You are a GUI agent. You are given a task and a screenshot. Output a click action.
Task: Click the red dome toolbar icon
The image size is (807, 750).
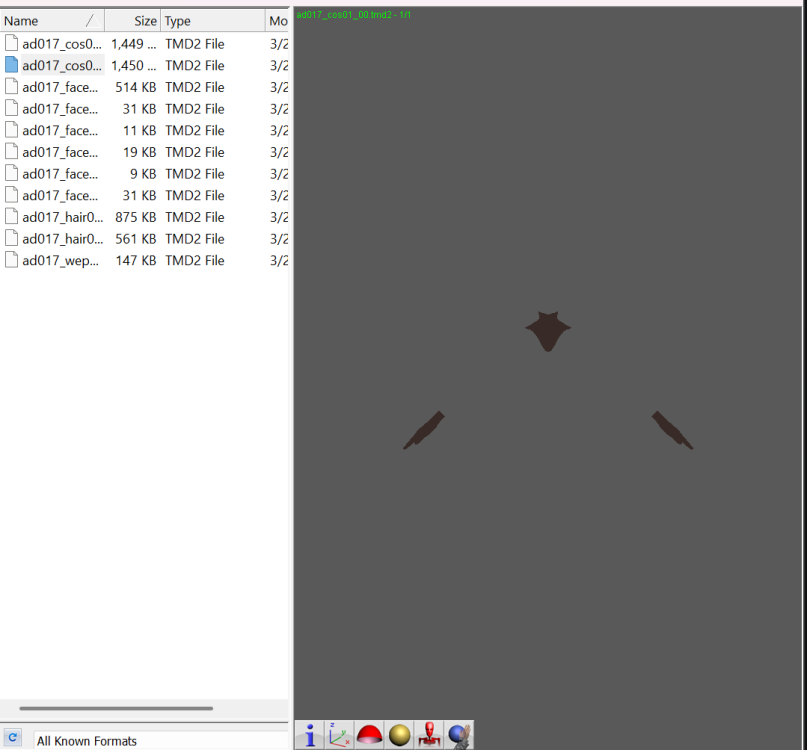(370, 735)
